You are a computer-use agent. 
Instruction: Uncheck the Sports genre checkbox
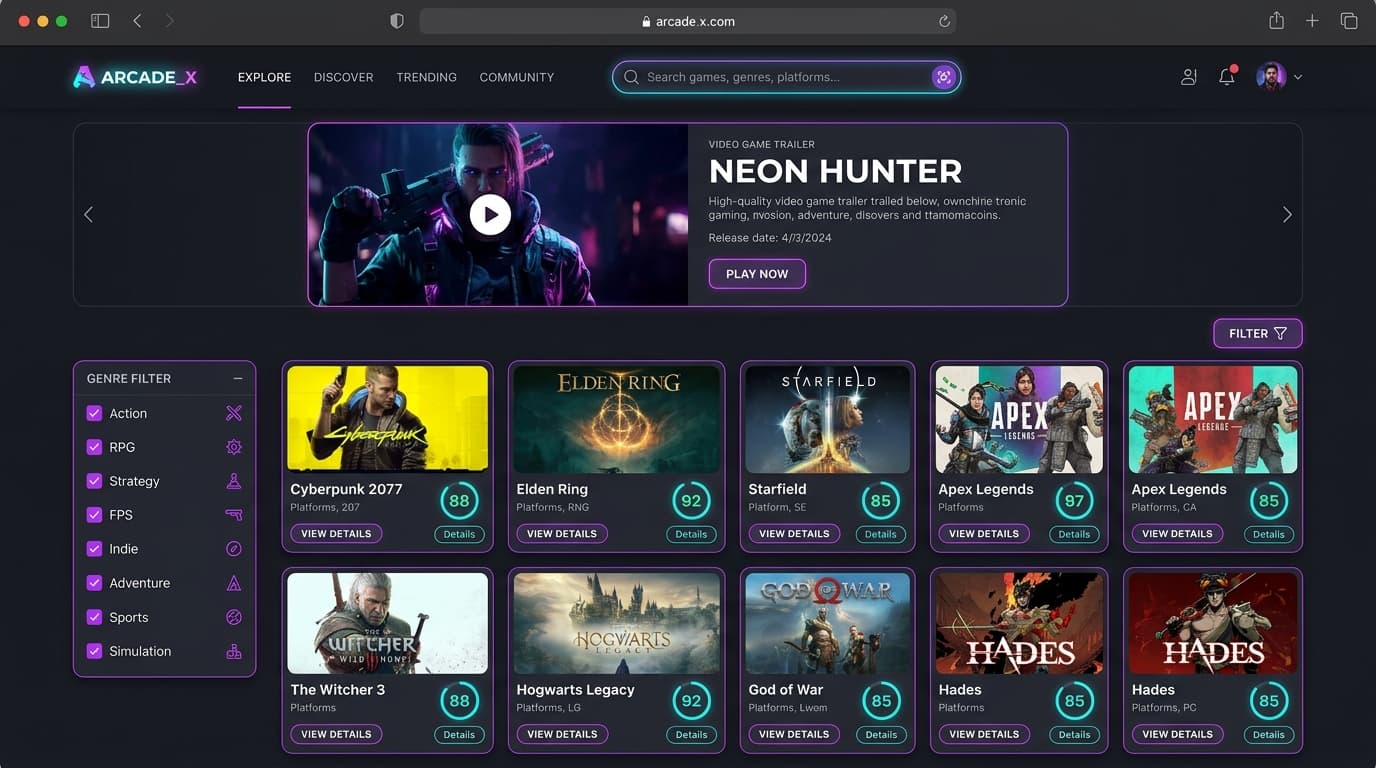(x=94, y=617)
